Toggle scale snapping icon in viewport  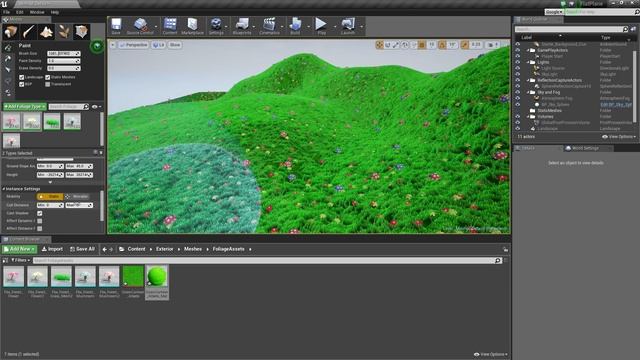point(464,45)
